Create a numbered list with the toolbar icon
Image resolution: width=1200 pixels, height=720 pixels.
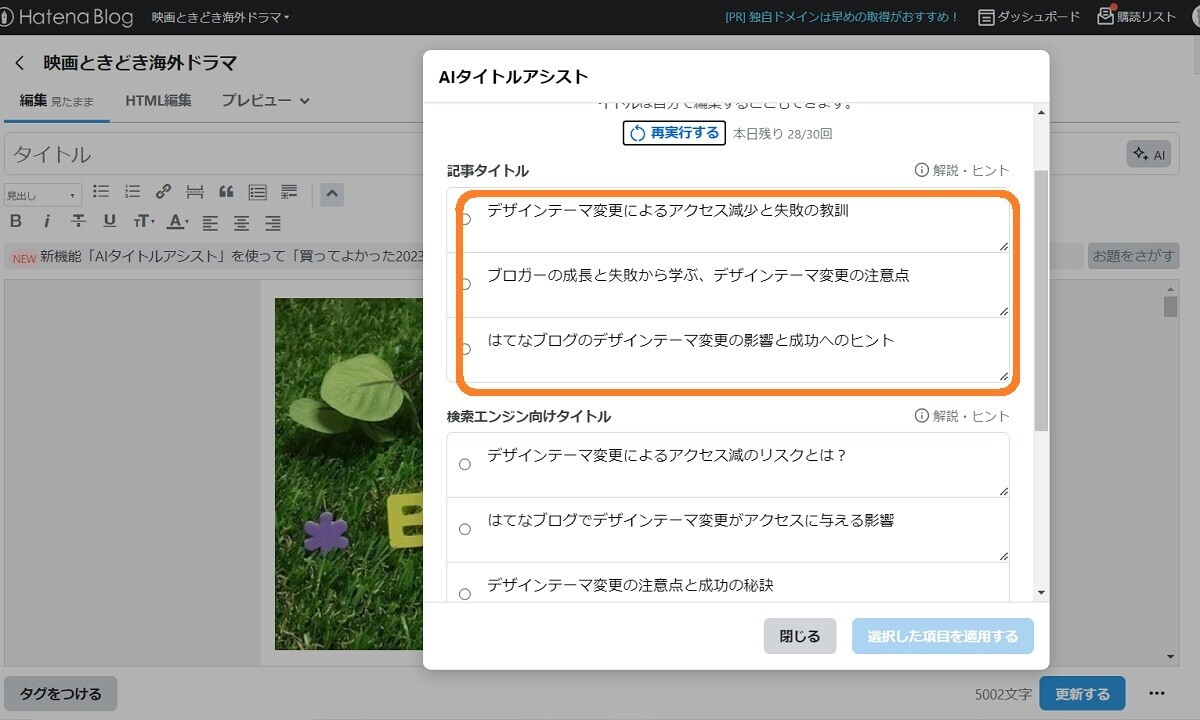tap(130, 192)
